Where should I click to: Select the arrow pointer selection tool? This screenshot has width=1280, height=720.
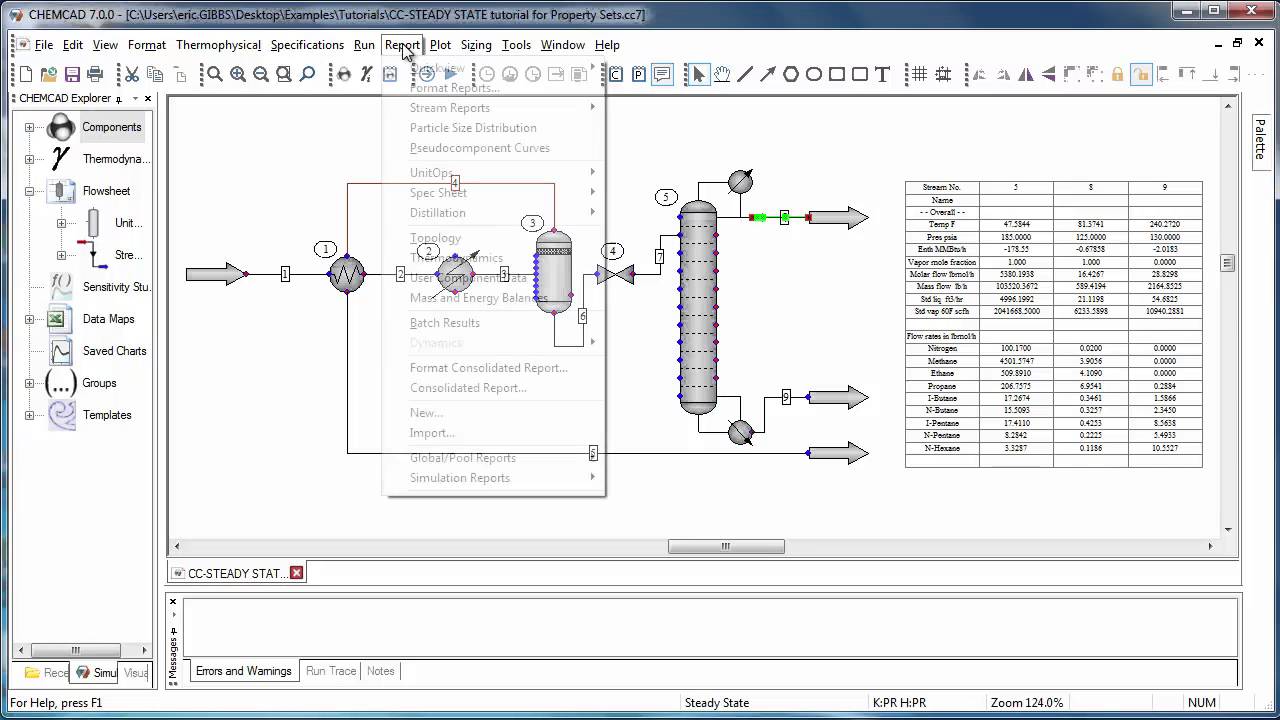coord(698,74)
